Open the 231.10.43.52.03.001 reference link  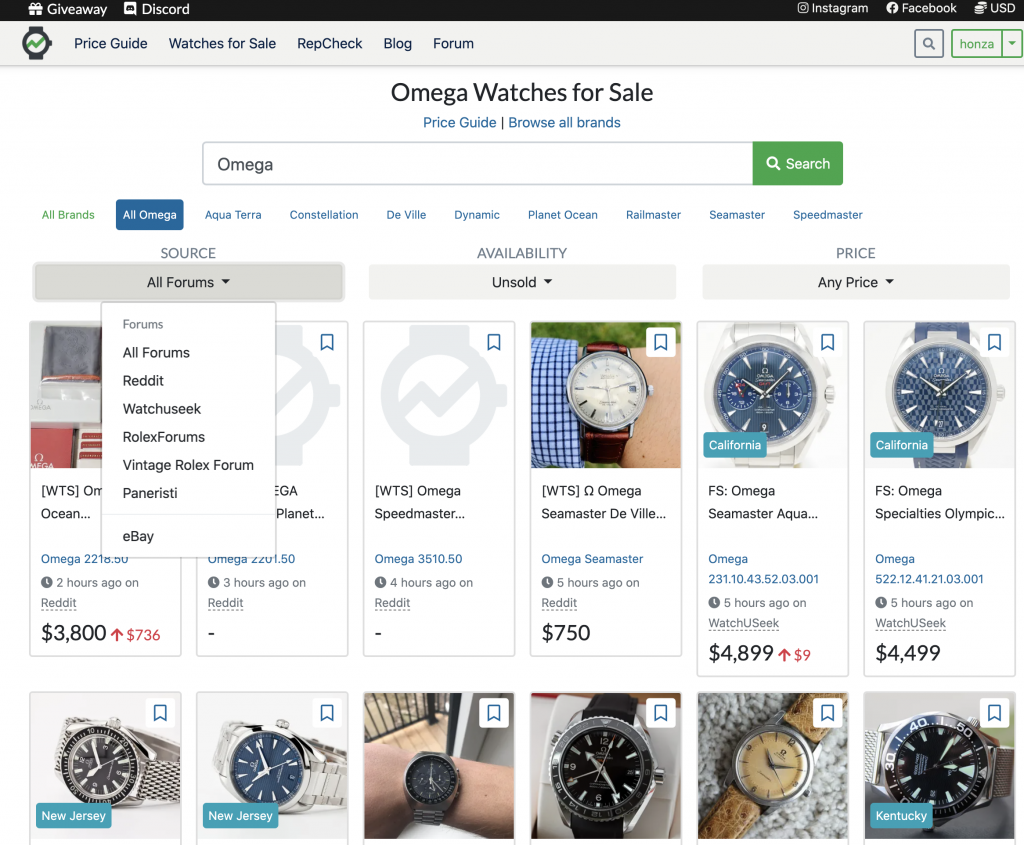tap(763, 569)
